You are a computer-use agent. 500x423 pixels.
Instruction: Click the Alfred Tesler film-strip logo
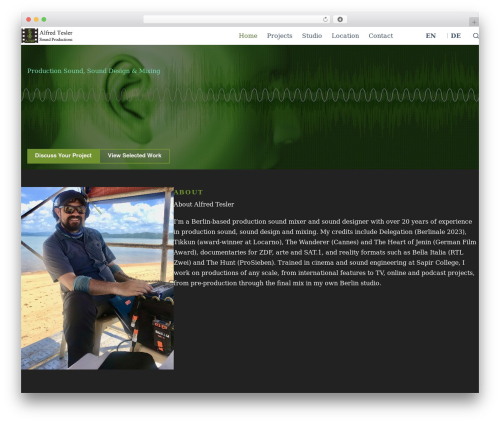point(30,36)
